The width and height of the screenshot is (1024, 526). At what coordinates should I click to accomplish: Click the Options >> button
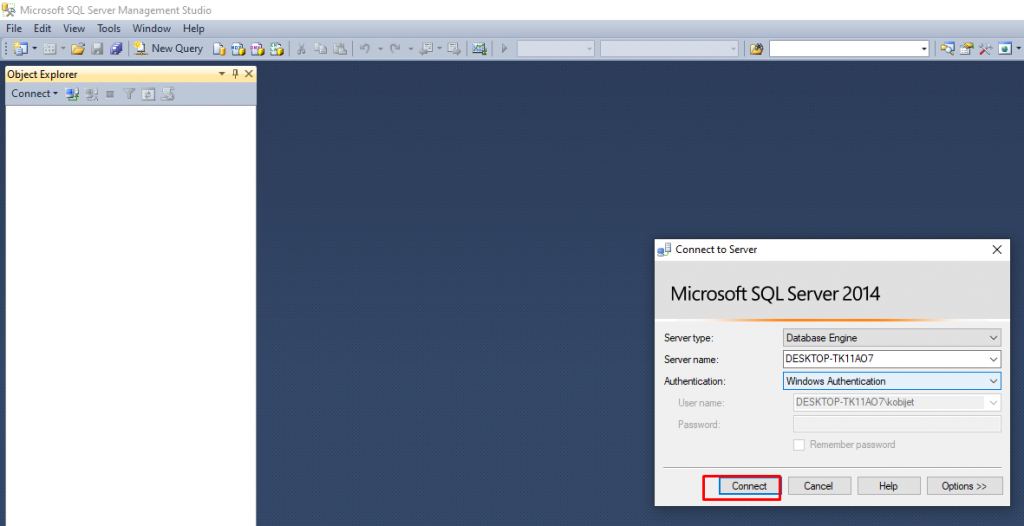(x=964, y=486)
